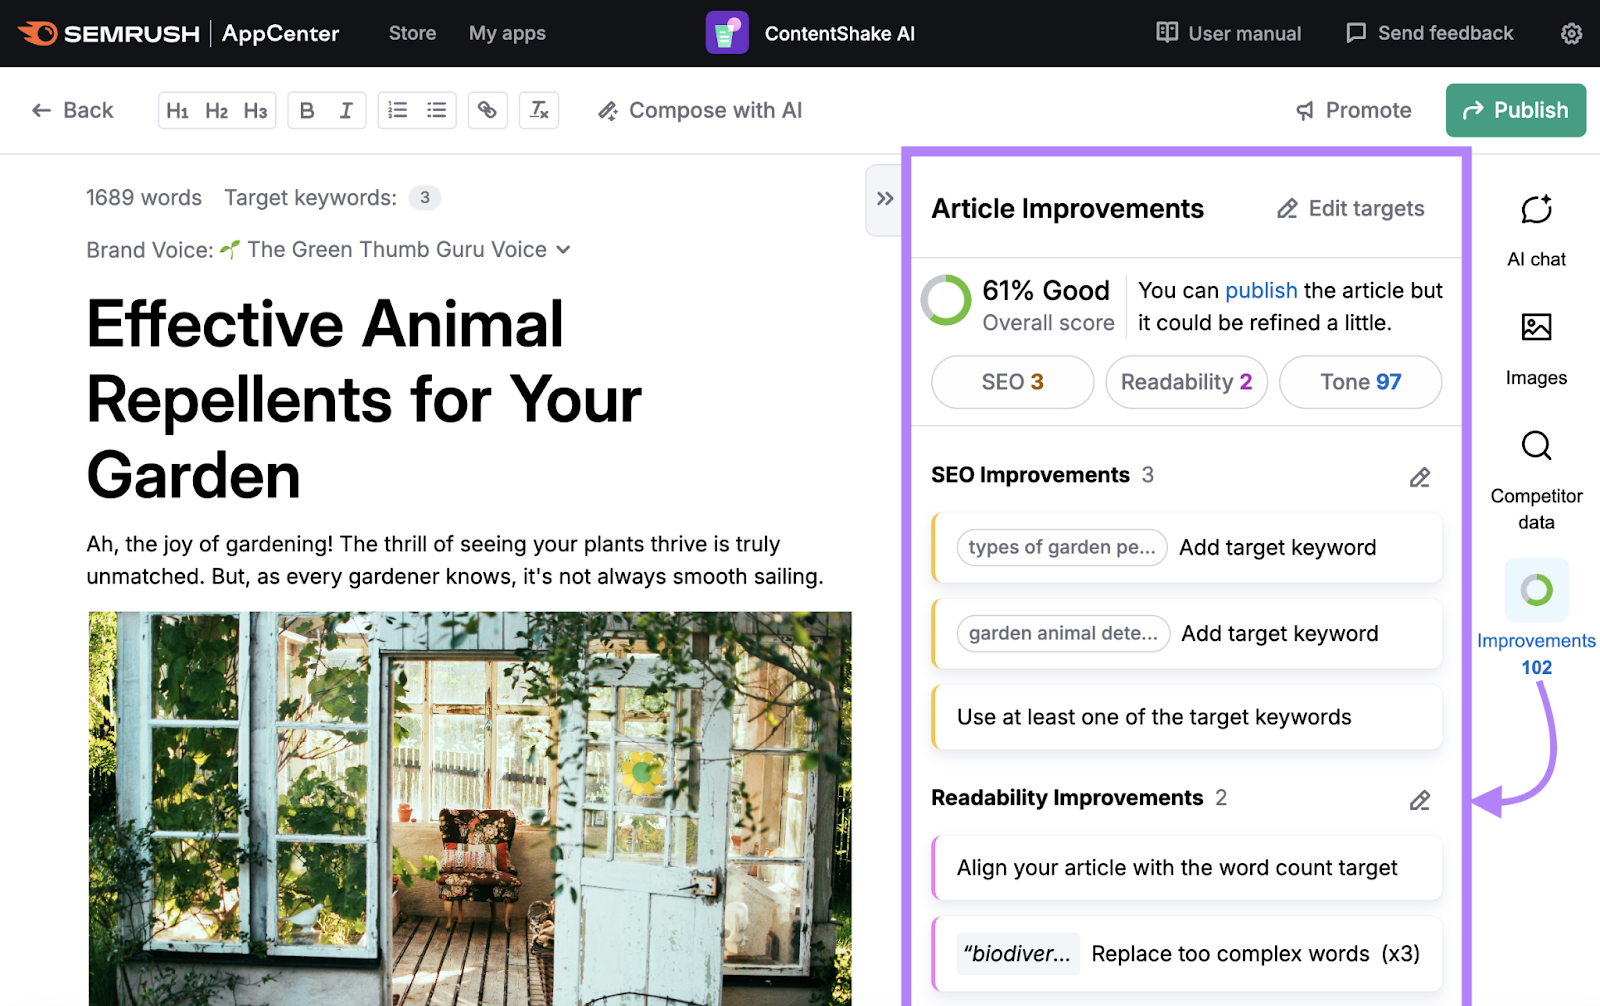Click 'Replace too complex words' suggestion
The image size is (1600, 1006).
[1187, 954]
